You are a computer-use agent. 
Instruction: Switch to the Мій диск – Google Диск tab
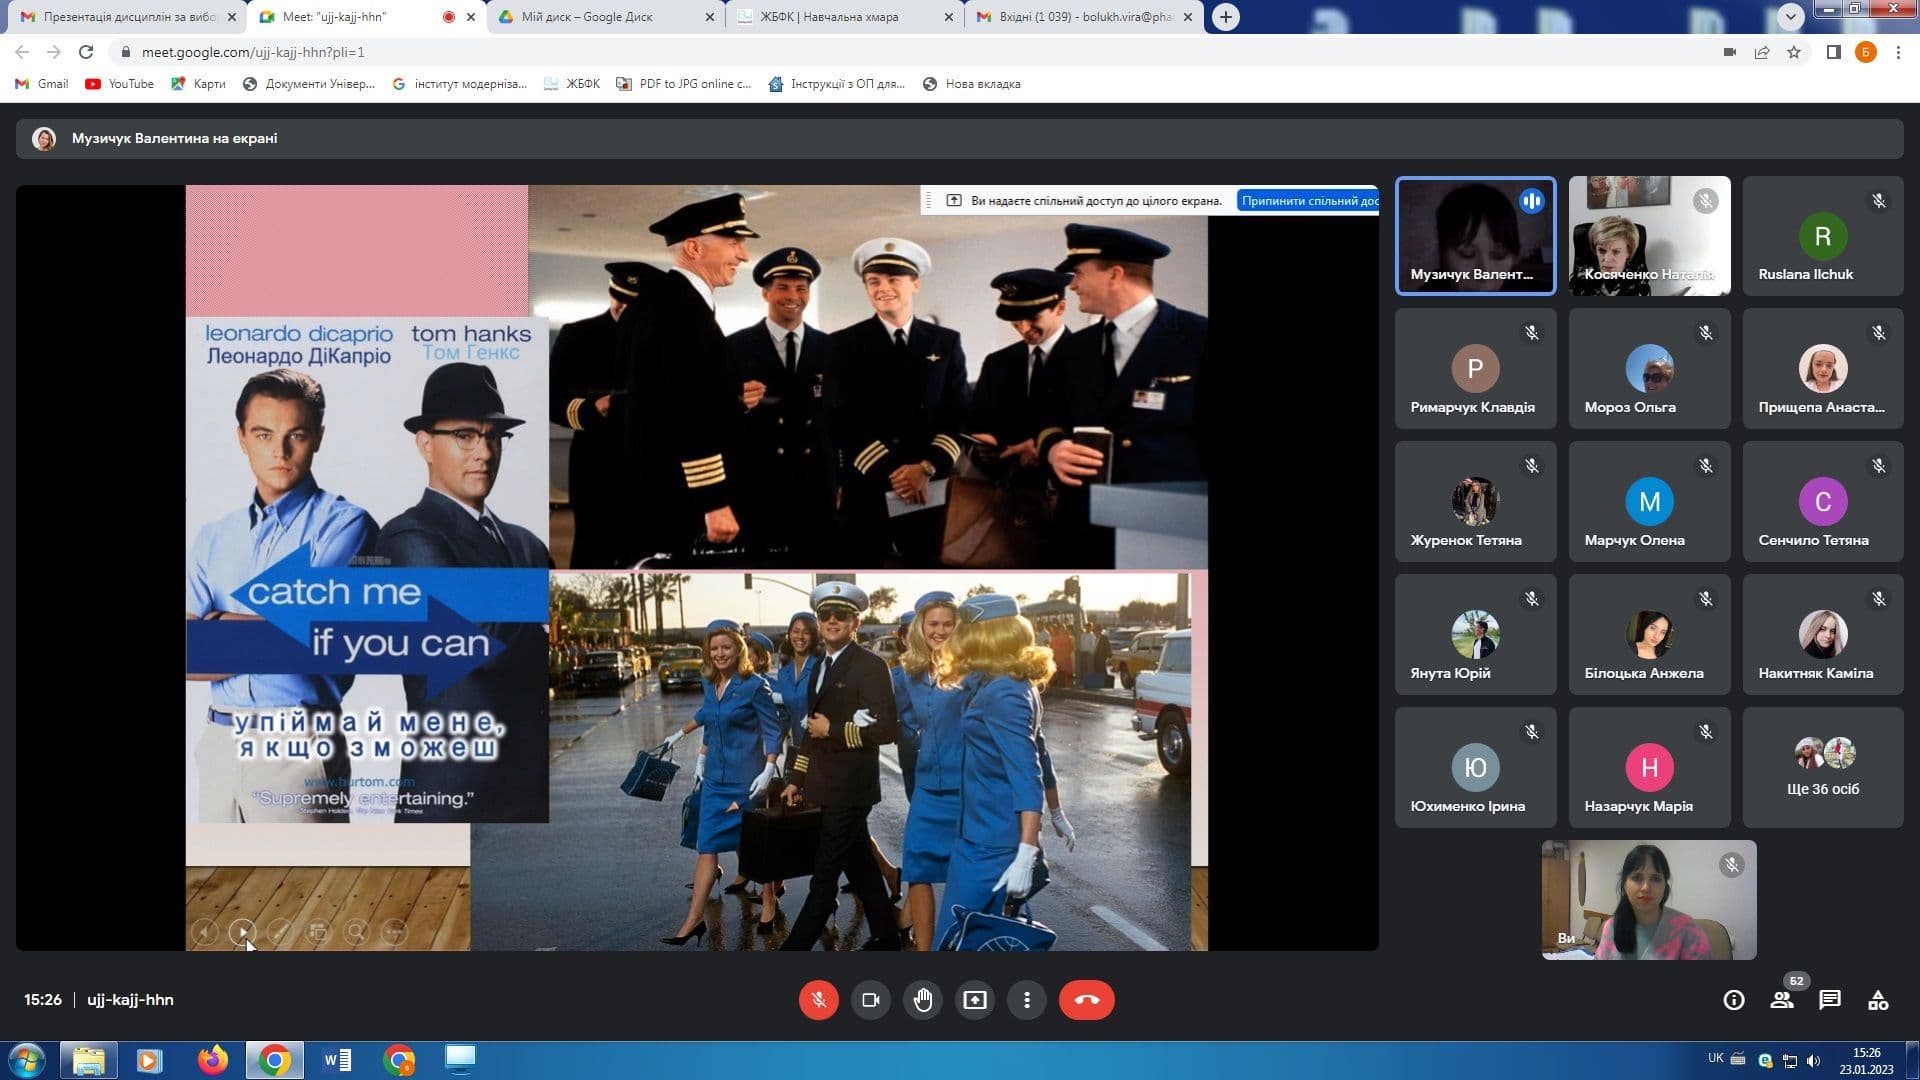606,17
